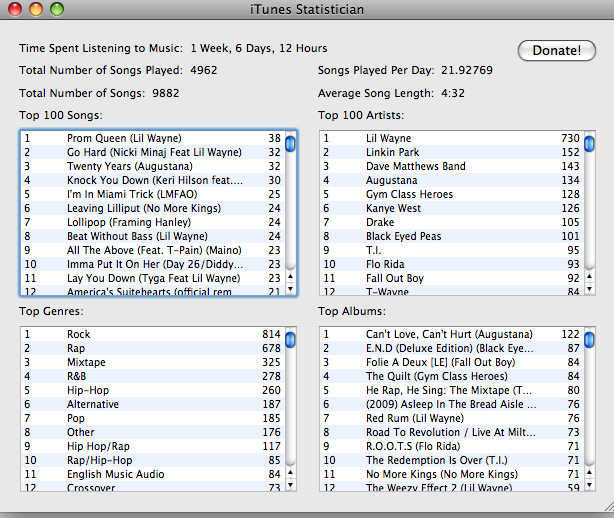Close the iTunes Statistician window
This screenshot has height=518, width=614.
click(x=15, y=9)
